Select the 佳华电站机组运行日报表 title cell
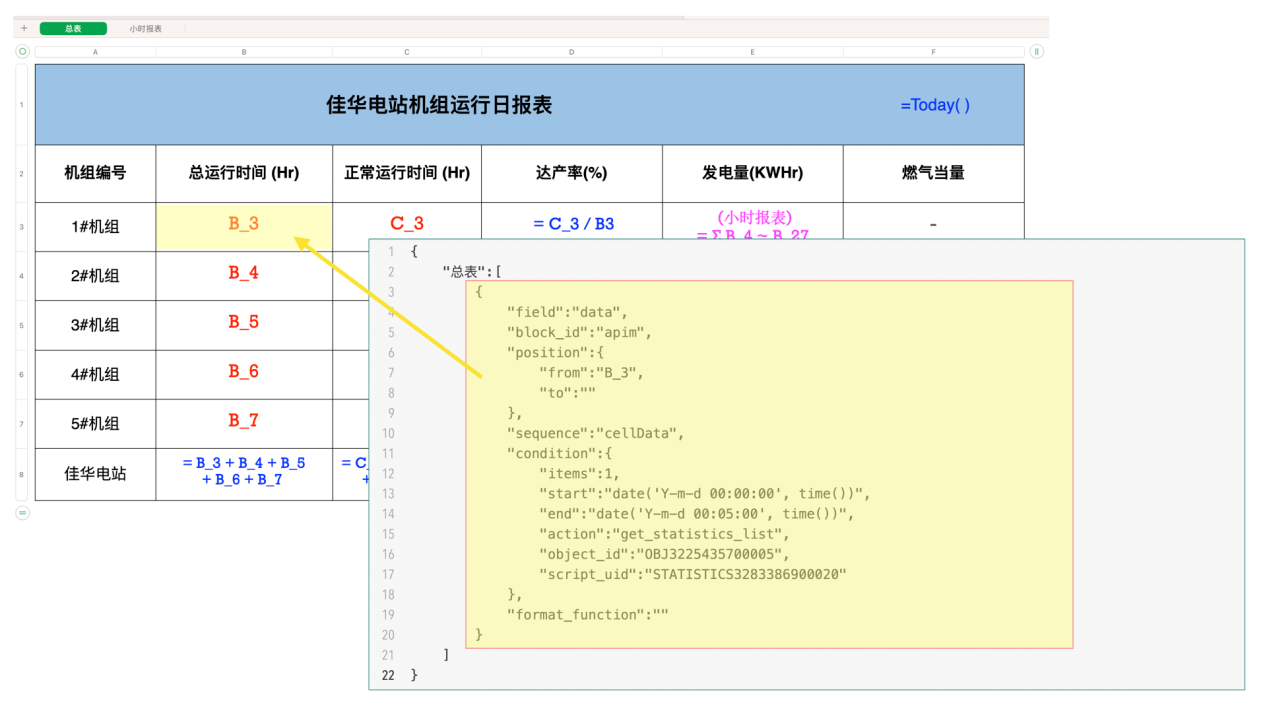Viewport: 1267px width, 713px height. coord(439,105)
